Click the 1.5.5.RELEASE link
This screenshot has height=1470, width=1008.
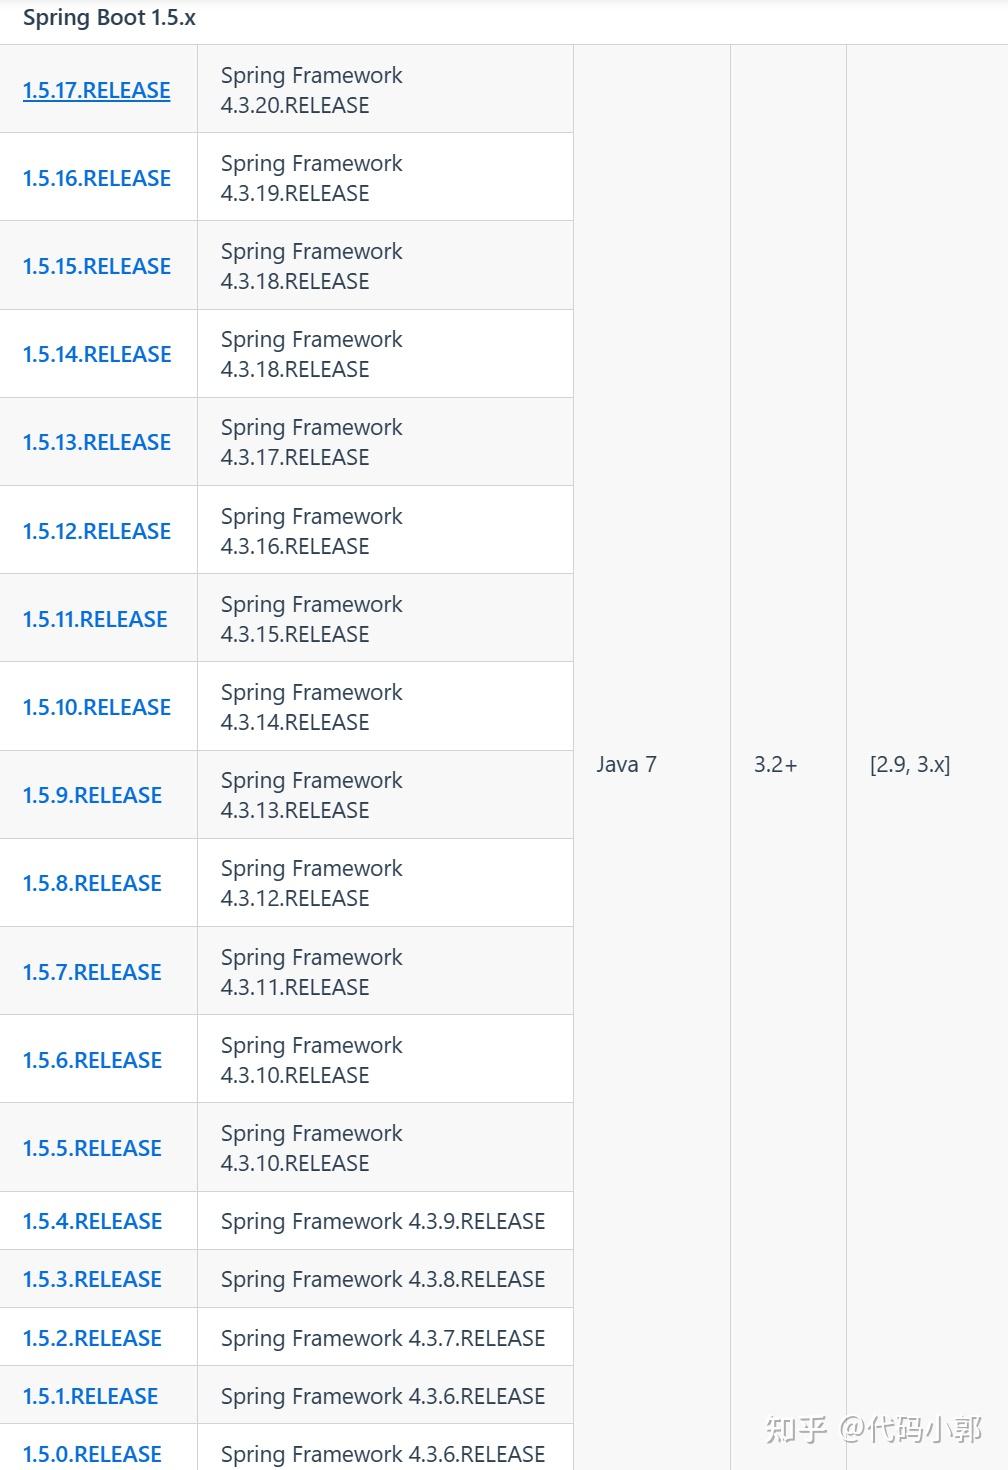92,1148
